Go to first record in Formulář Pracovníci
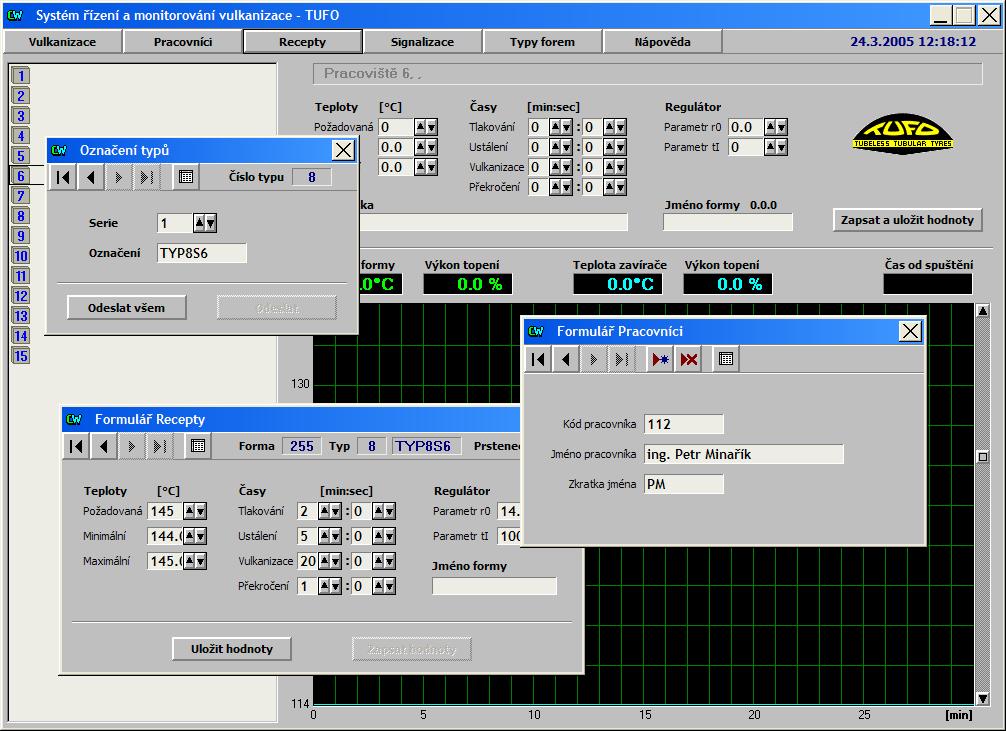The image size is (1006, 731). [539, 360]
